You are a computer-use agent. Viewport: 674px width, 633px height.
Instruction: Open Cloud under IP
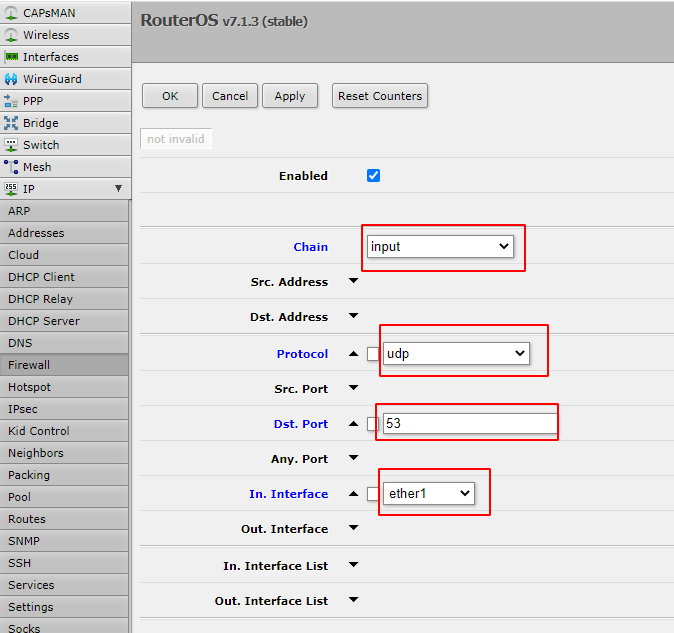coord(64,255)
